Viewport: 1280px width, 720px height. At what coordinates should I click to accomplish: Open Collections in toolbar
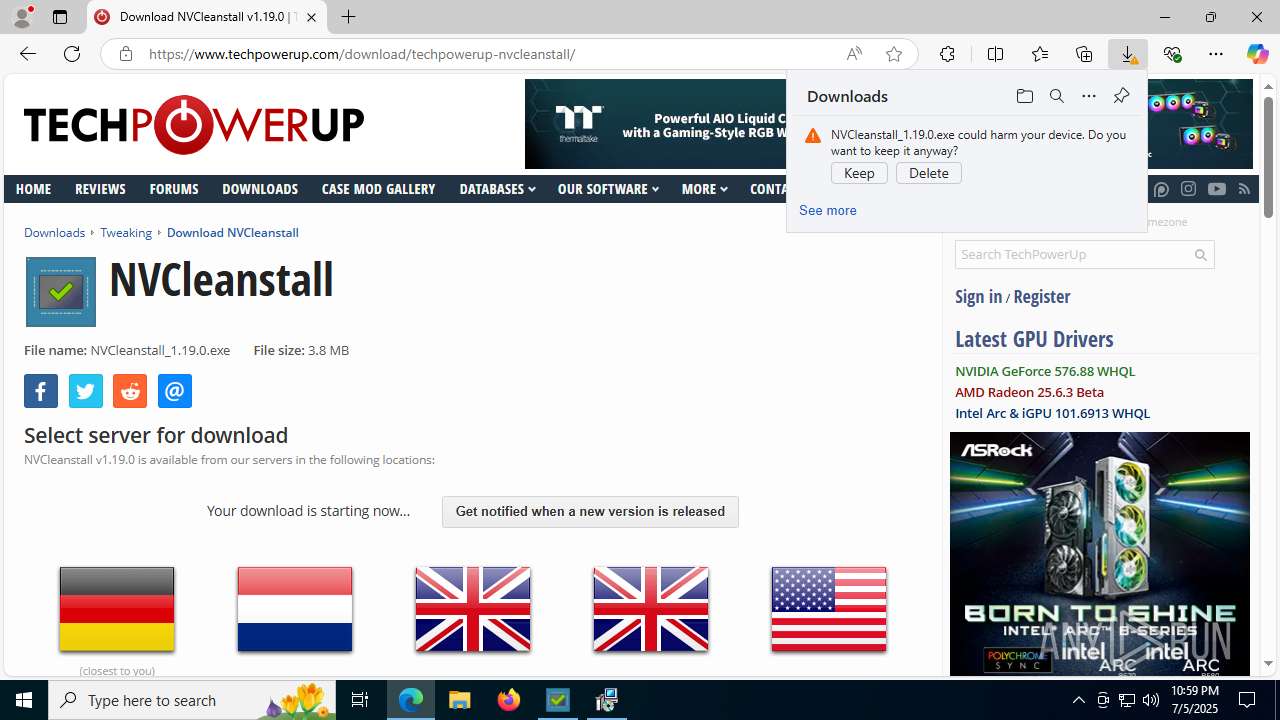point(1084,54)
